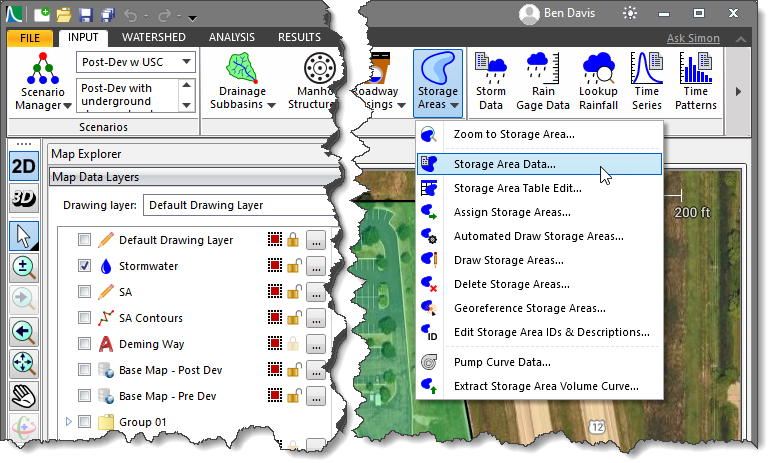Switch to the ANALYSIS tab

click(x=232, y=37)
